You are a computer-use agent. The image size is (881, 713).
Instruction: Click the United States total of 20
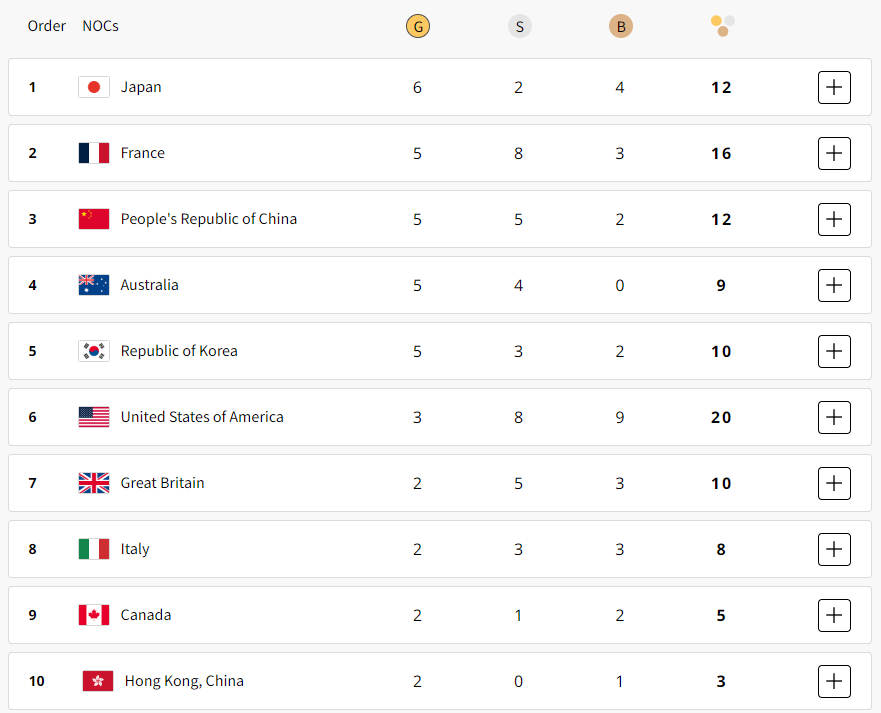pos(721,417)
